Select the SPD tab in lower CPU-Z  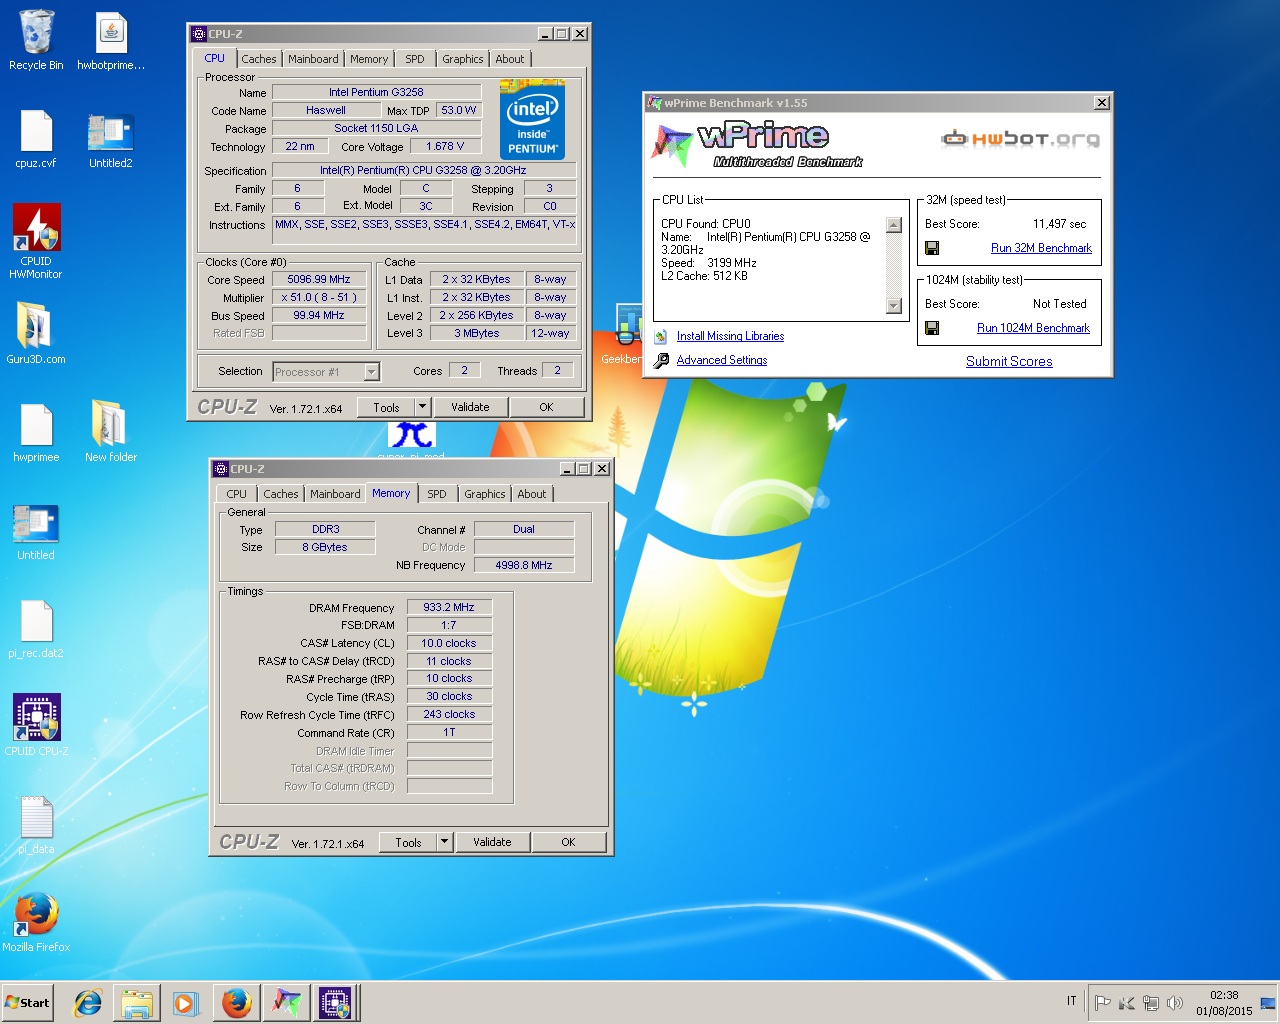437,494
